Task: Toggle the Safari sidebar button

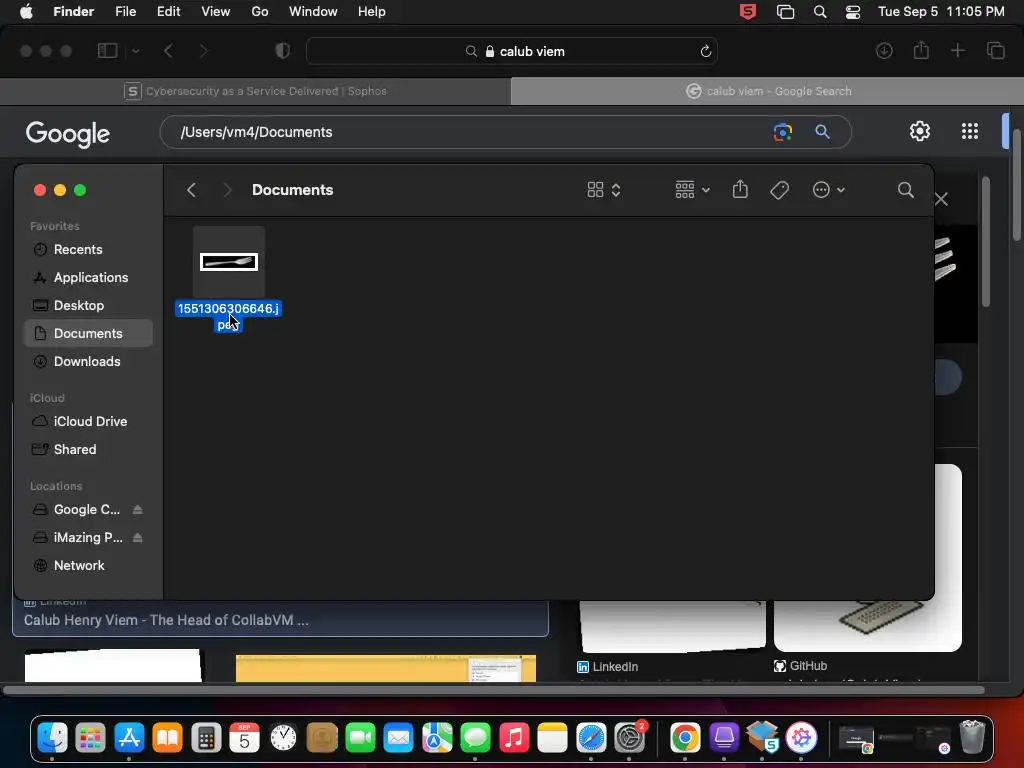Action: (108, 51)
